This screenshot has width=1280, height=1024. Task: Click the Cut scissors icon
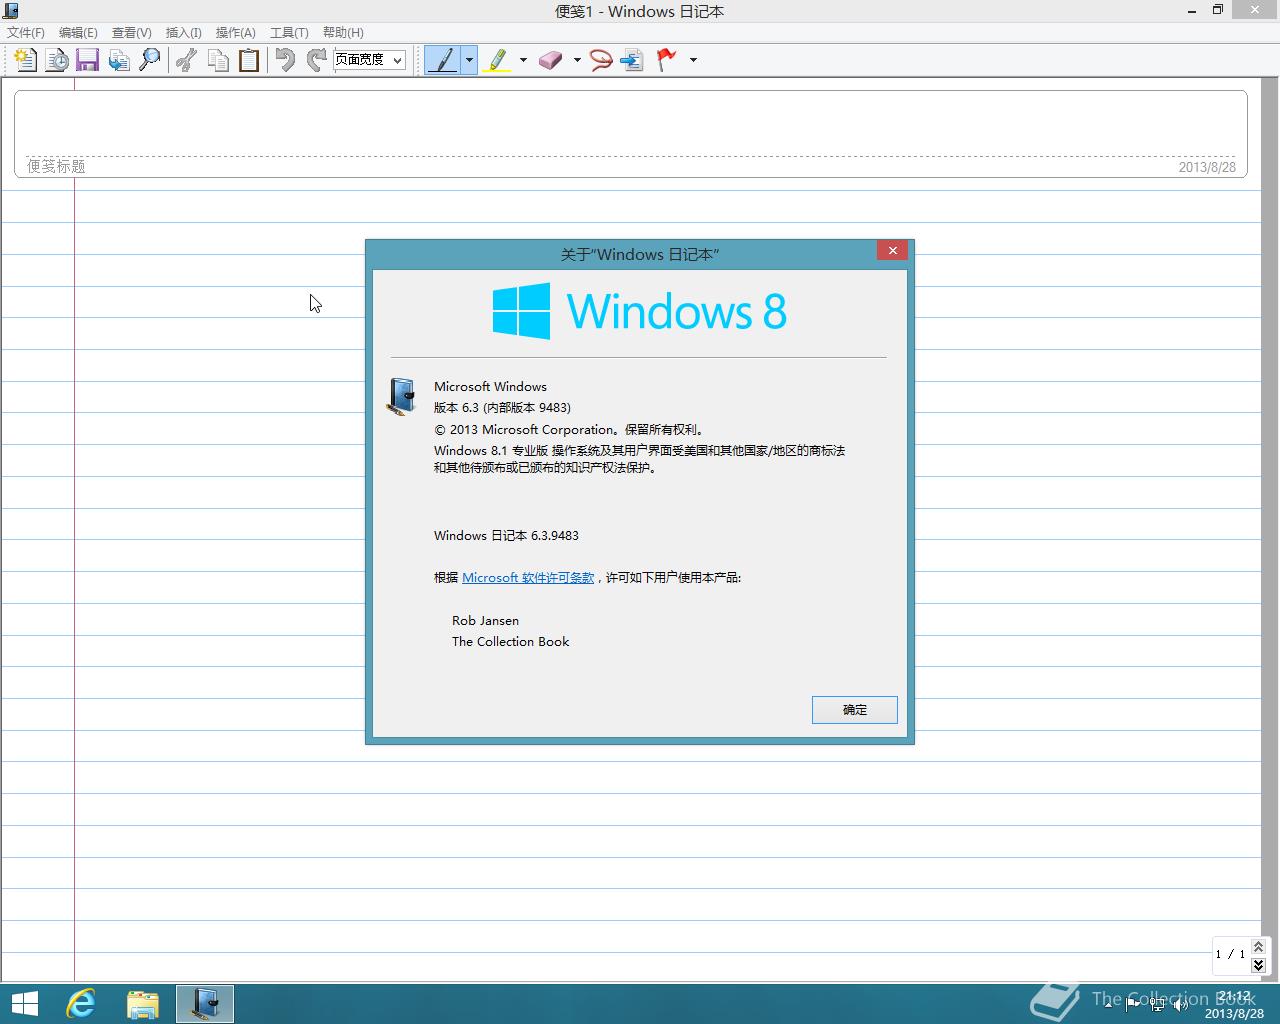tap(186, 60)
